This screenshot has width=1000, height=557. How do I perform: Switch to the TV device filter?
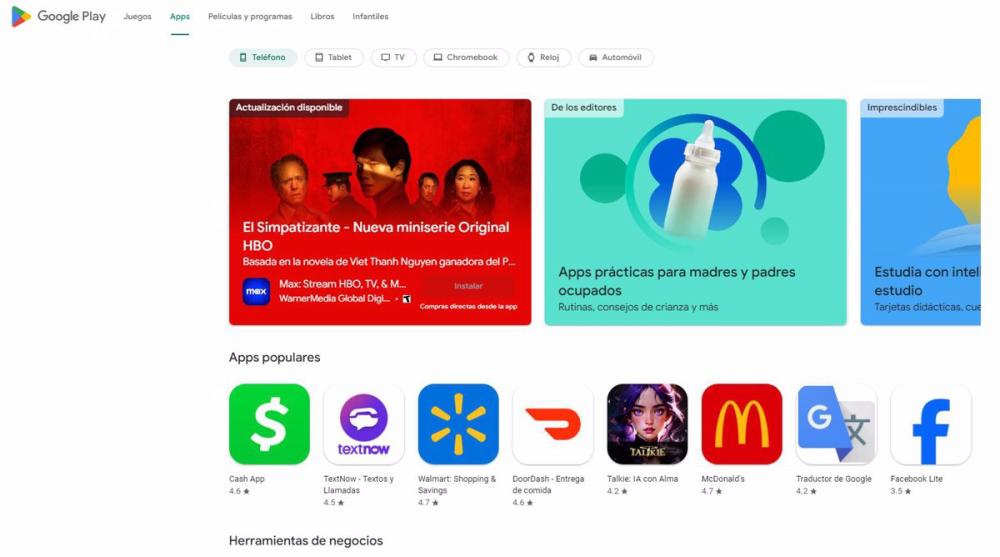pos(393,57)
